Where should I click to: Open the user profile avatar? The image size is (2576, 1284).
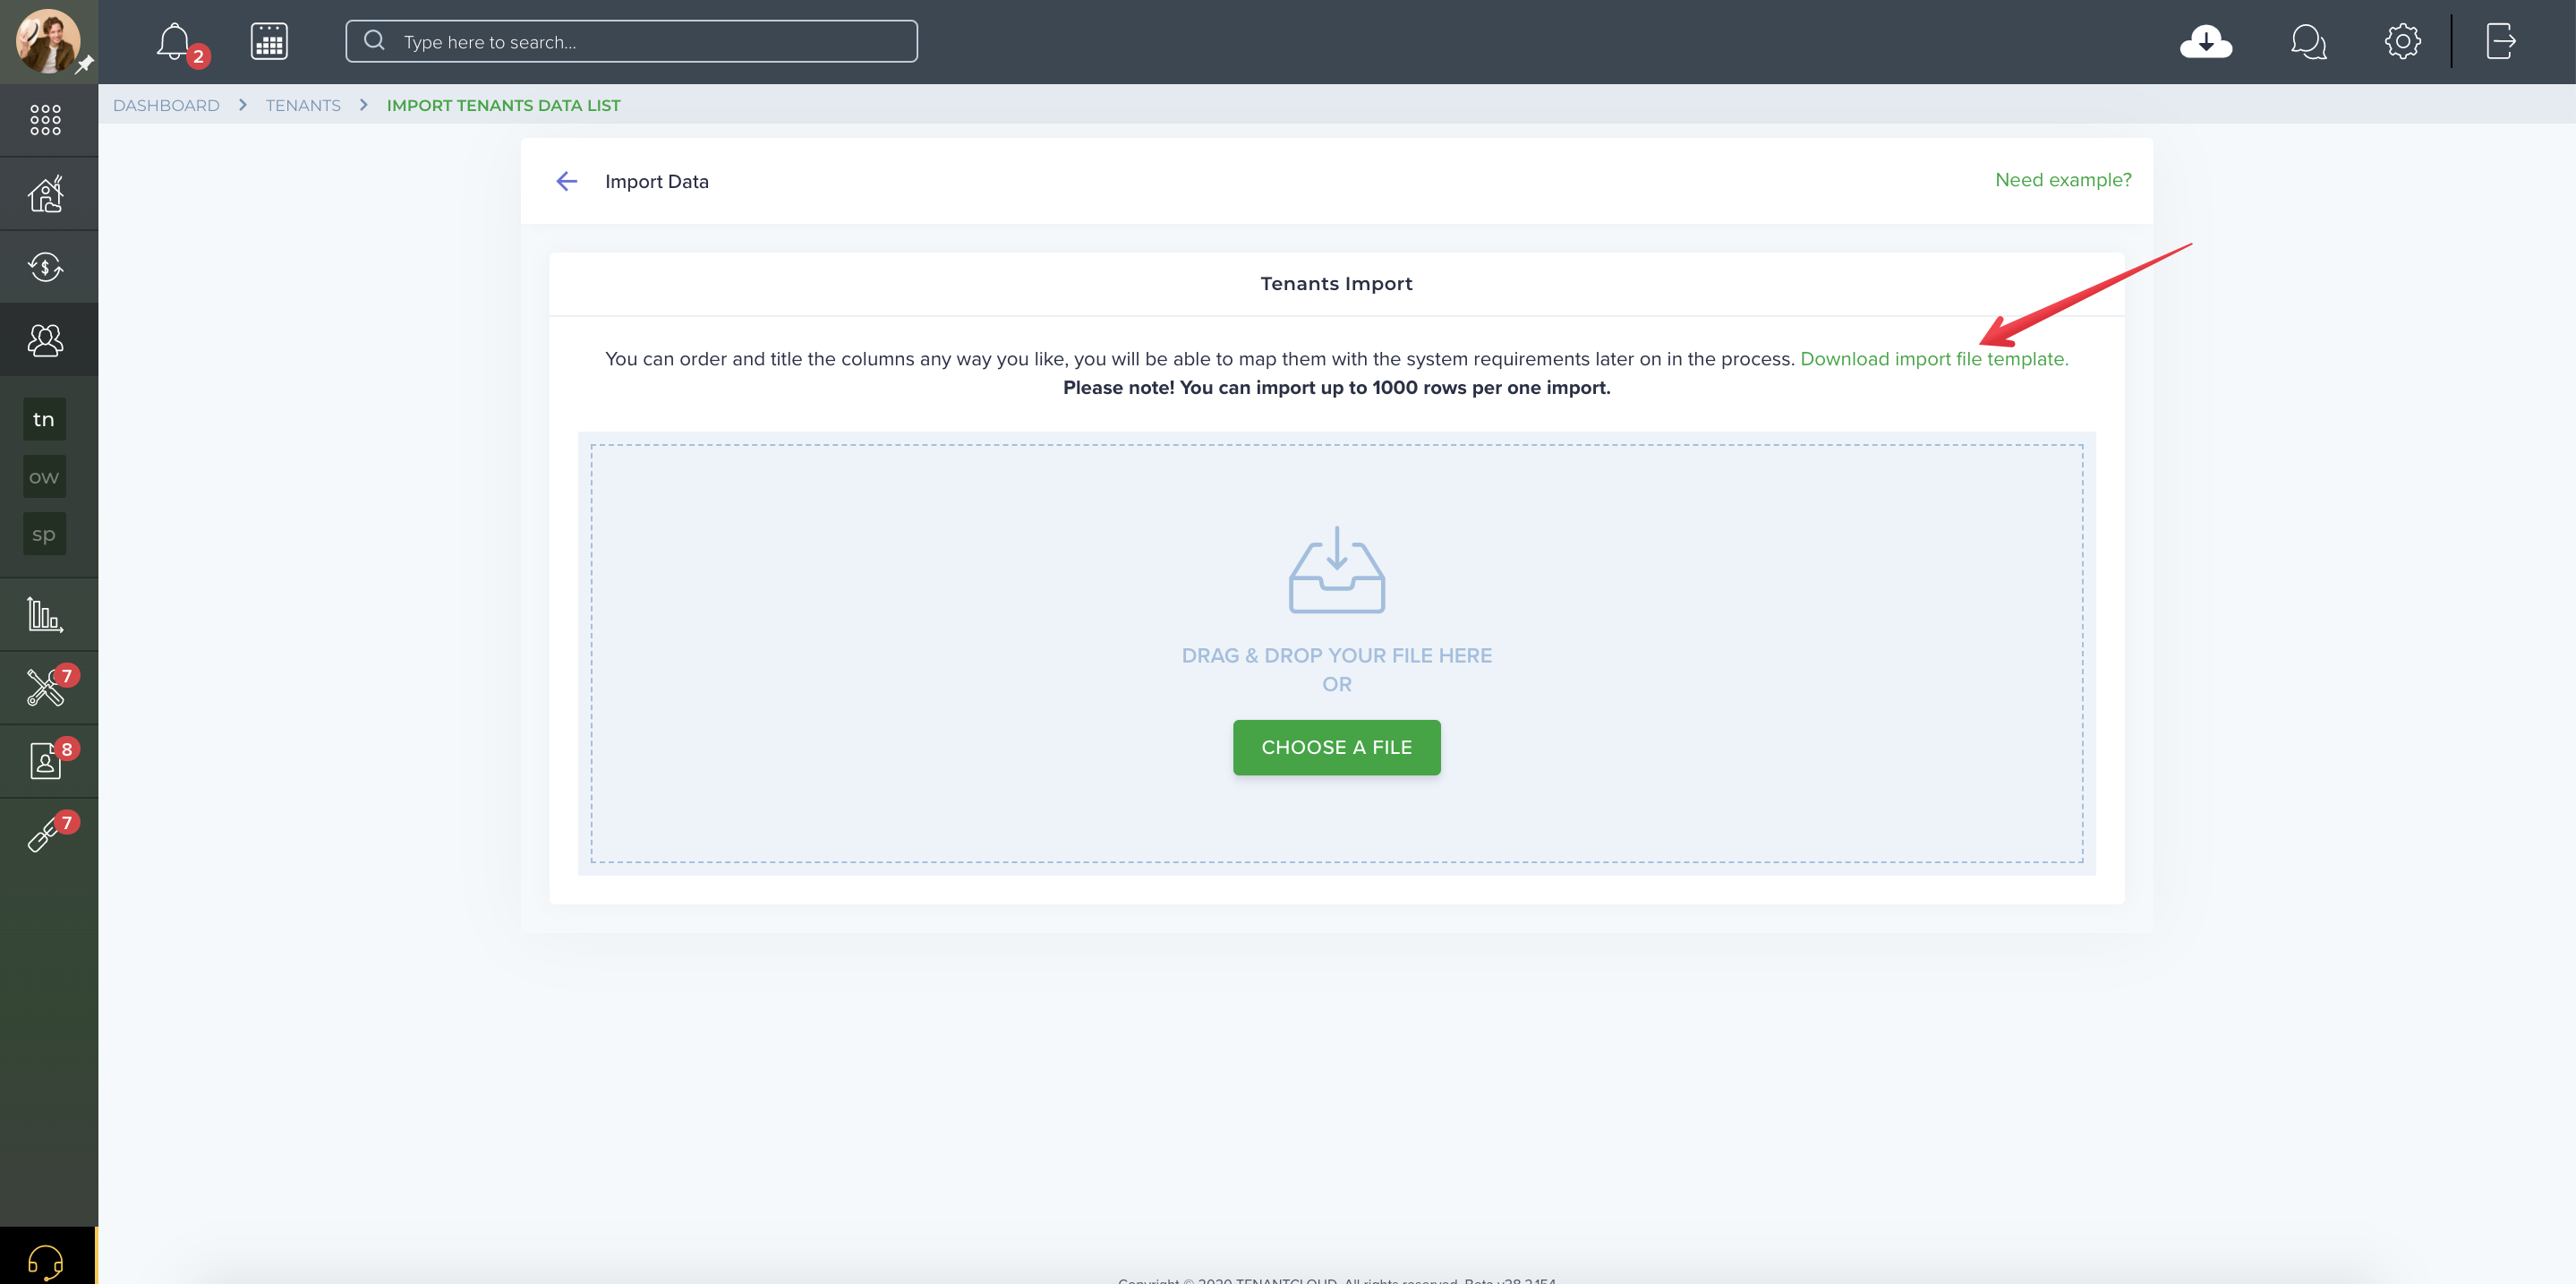(47, 41)
